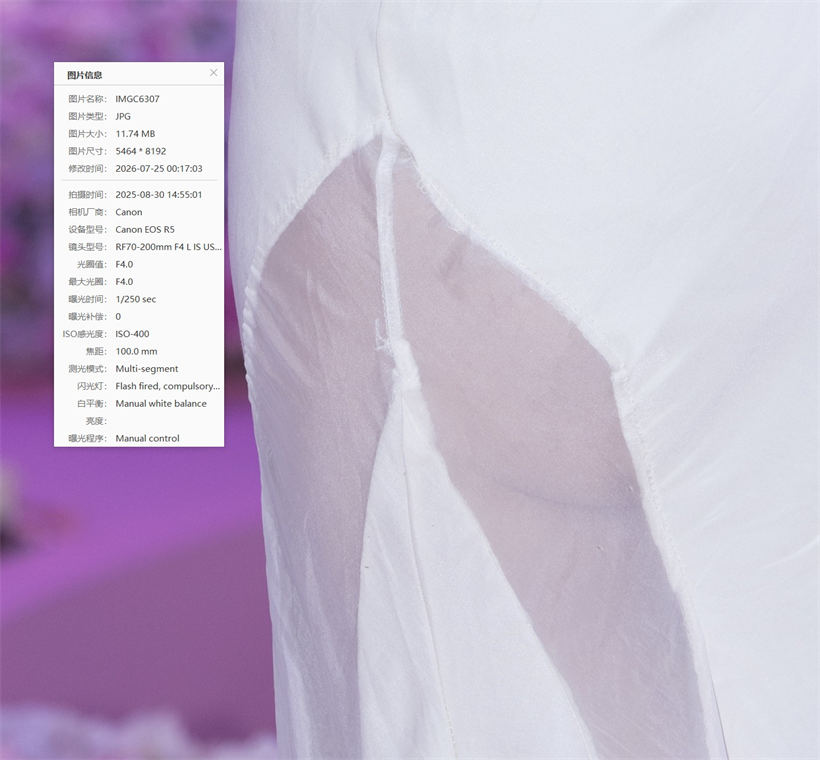Image resolution: width=820 pixels, height=760 pixels.
Task: Click the 100.0 mm focal length value
Action: click(136, 351)
